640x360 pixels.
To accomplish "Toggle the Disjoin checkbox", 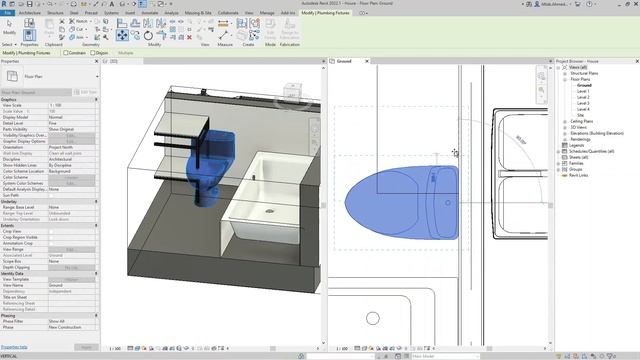I will point(93,53).
